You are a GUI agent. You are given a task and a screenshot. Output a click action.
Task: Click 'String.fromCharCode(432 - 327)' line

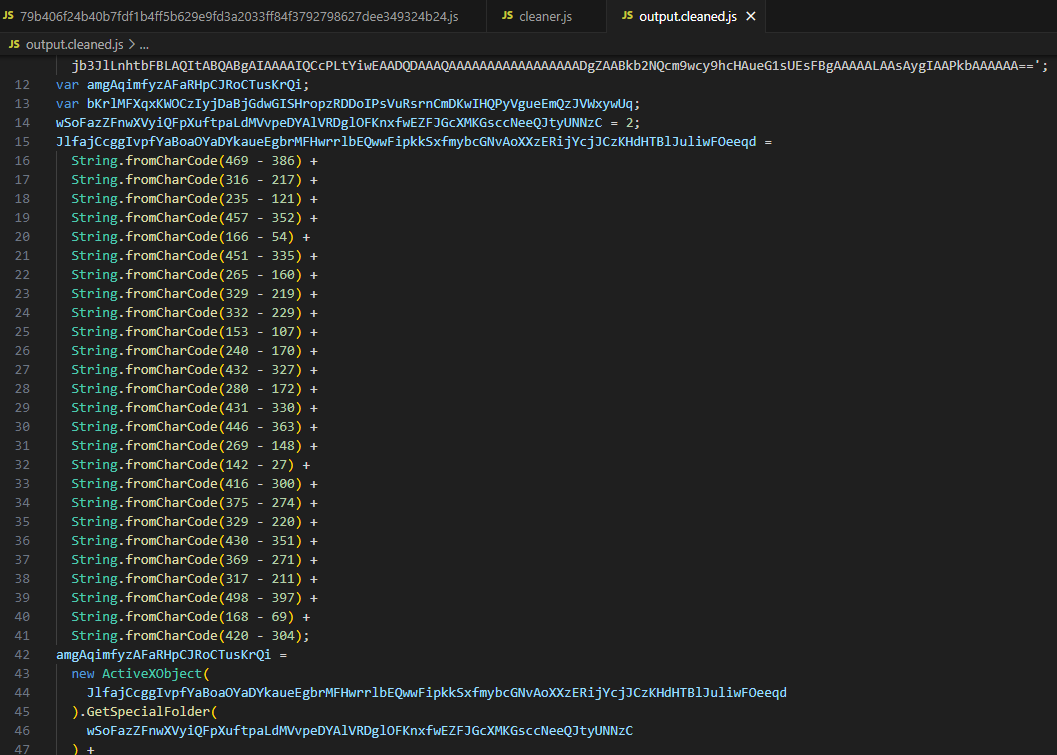click(194, 369)
